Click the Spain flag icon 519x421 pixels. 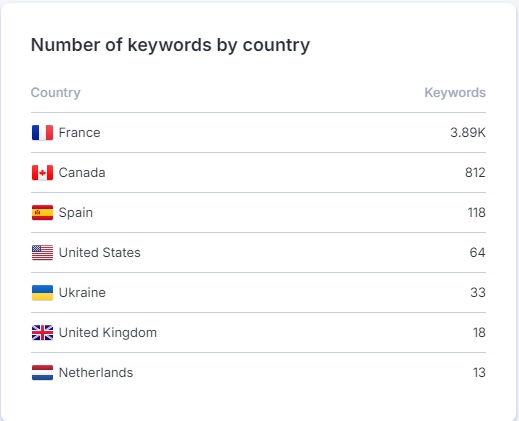pos(42,213)
